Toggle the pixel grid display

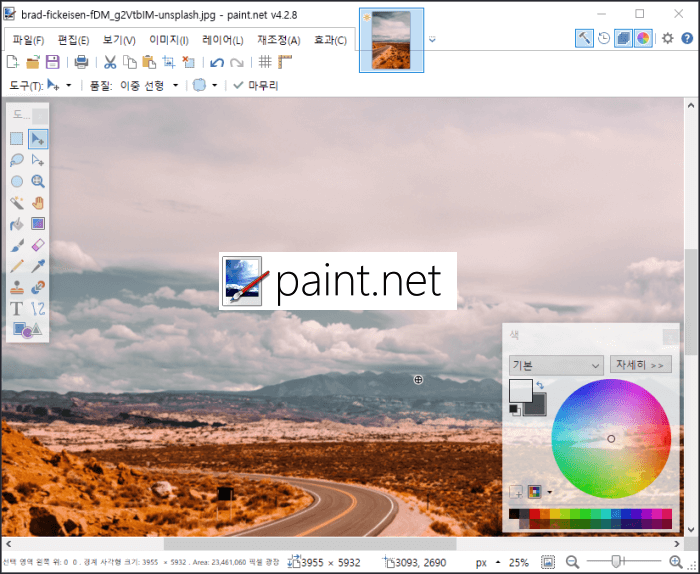point(265,62)
